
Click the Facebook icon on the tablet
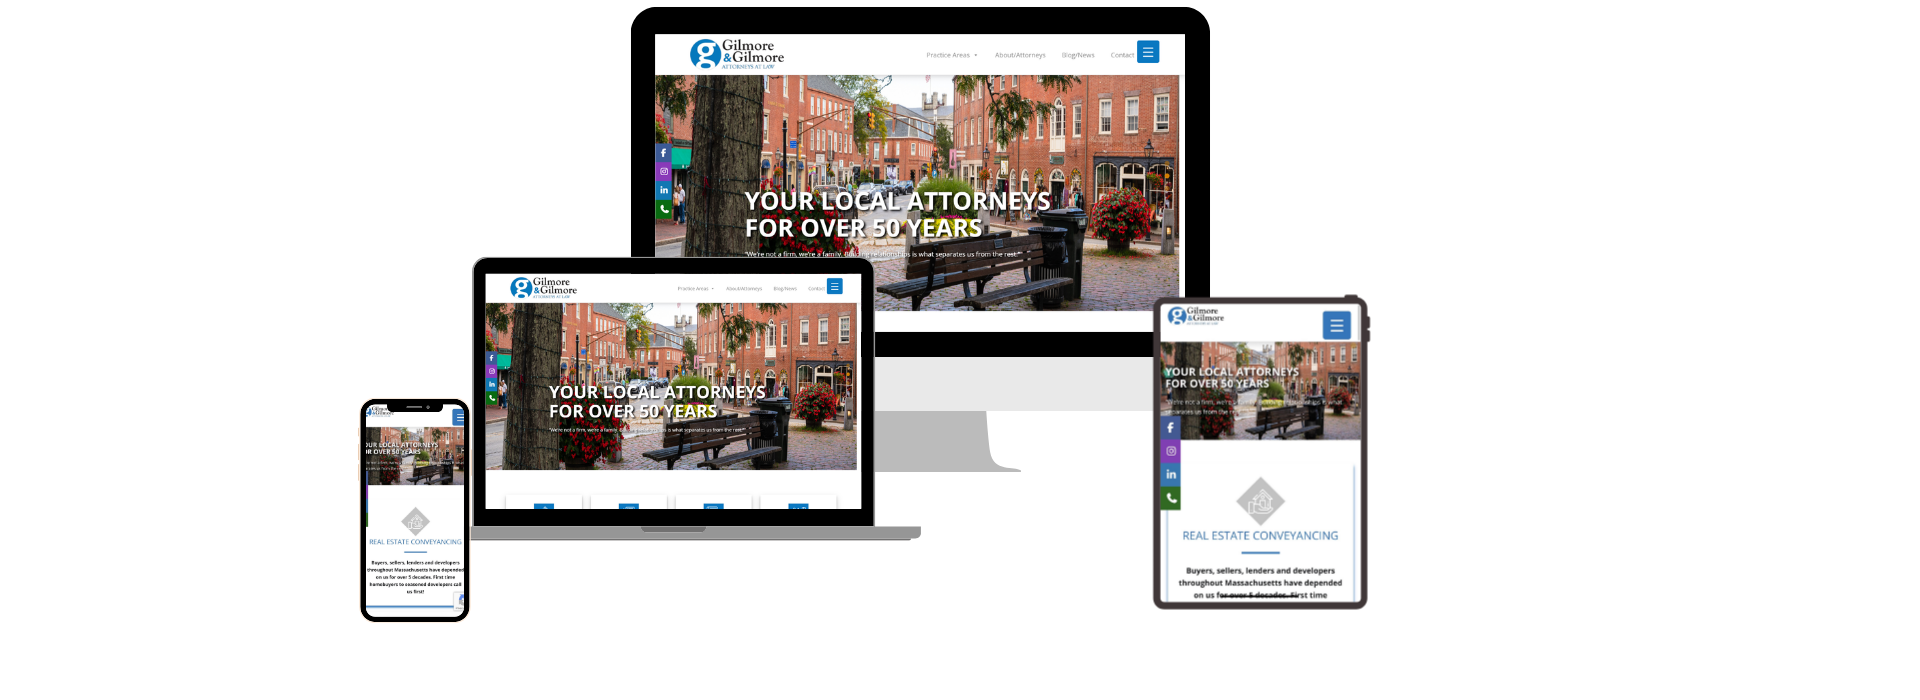pyautogui.click(x=1170, y=428)
